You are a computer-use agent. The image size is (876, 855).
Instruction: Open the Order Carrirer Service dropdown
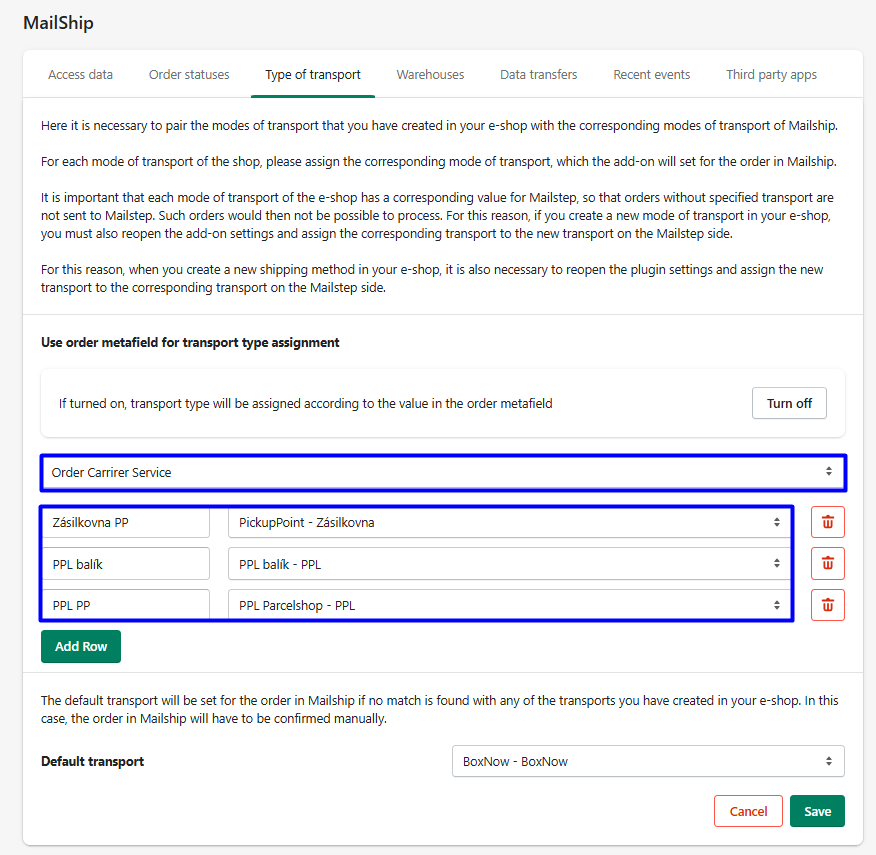tap(443, 472)
